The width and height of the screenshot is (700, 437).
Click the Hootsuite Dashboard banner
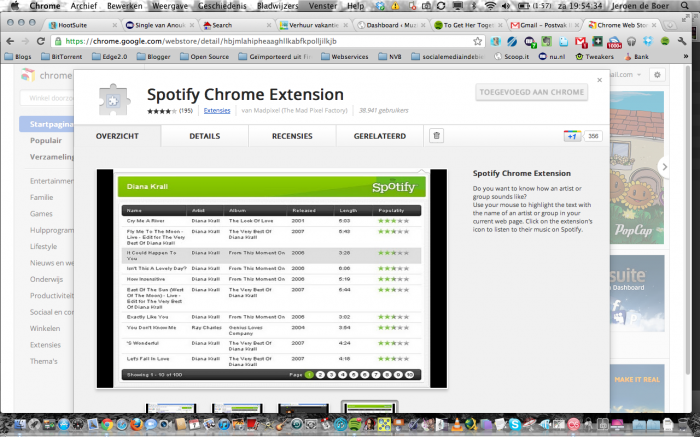tap(637, 293)
